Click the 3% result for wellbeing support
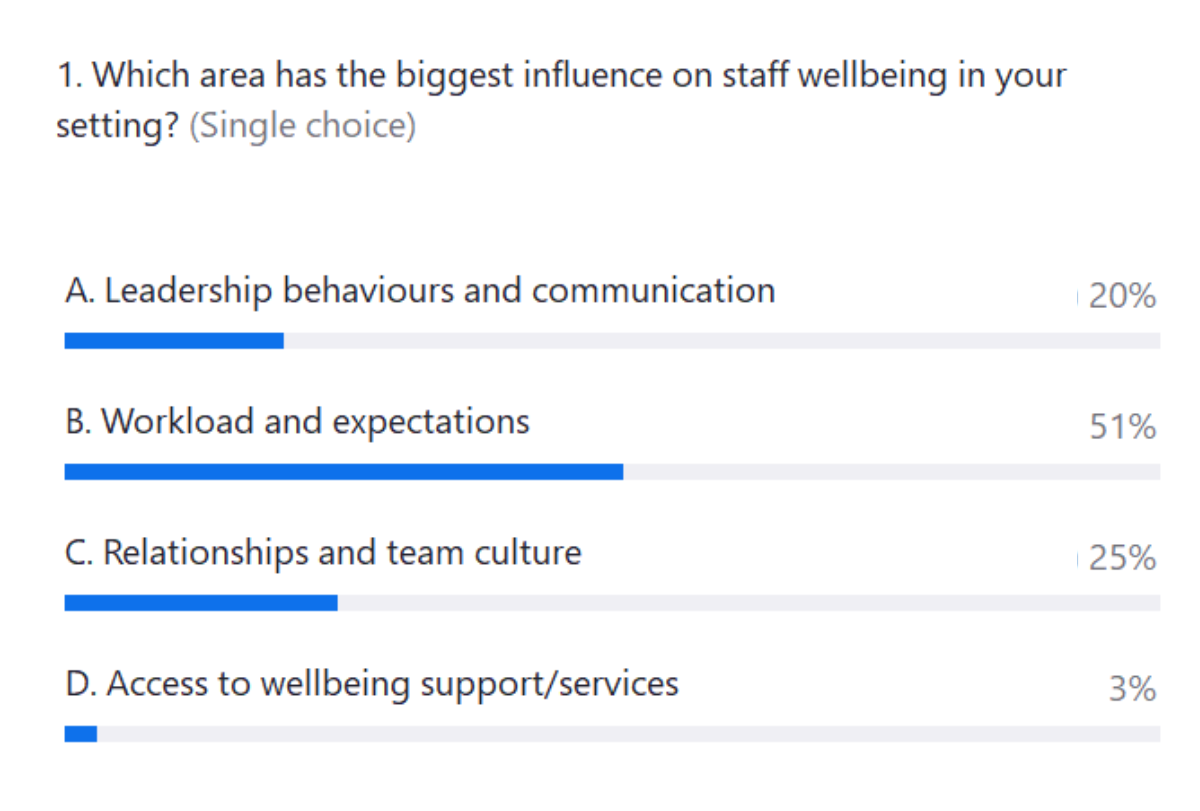The image size is (1200, 811). [1132, 690]
